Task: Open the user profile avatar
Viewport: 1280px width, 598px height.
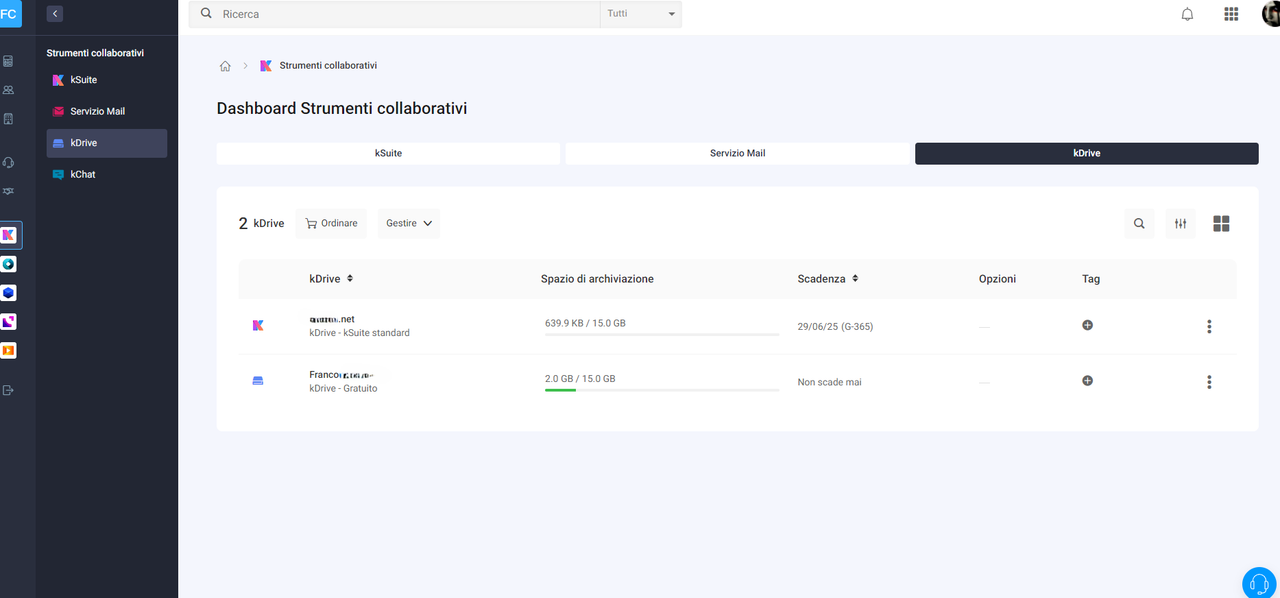Action: 1270,14
